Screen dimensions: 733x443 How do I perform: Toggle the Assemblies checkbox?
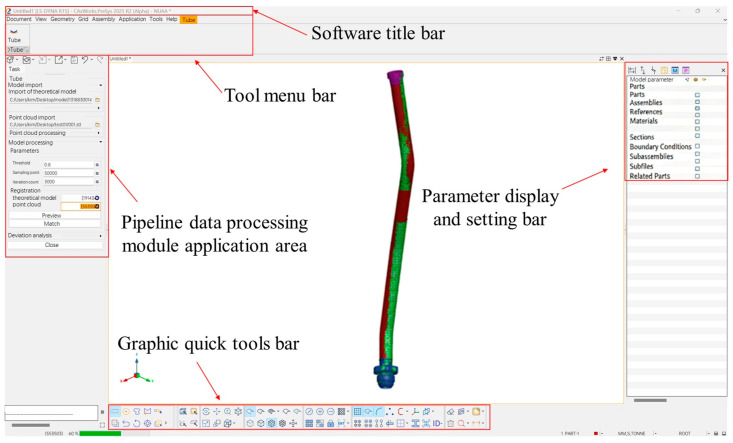697,102
